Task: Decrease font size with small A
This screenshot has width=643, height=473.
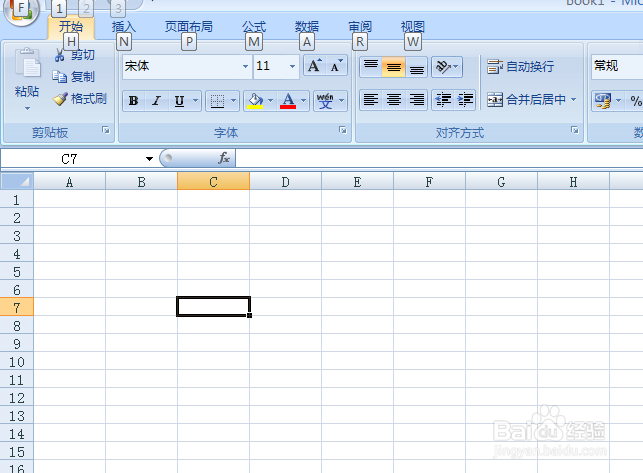Action: click(336, 66)
